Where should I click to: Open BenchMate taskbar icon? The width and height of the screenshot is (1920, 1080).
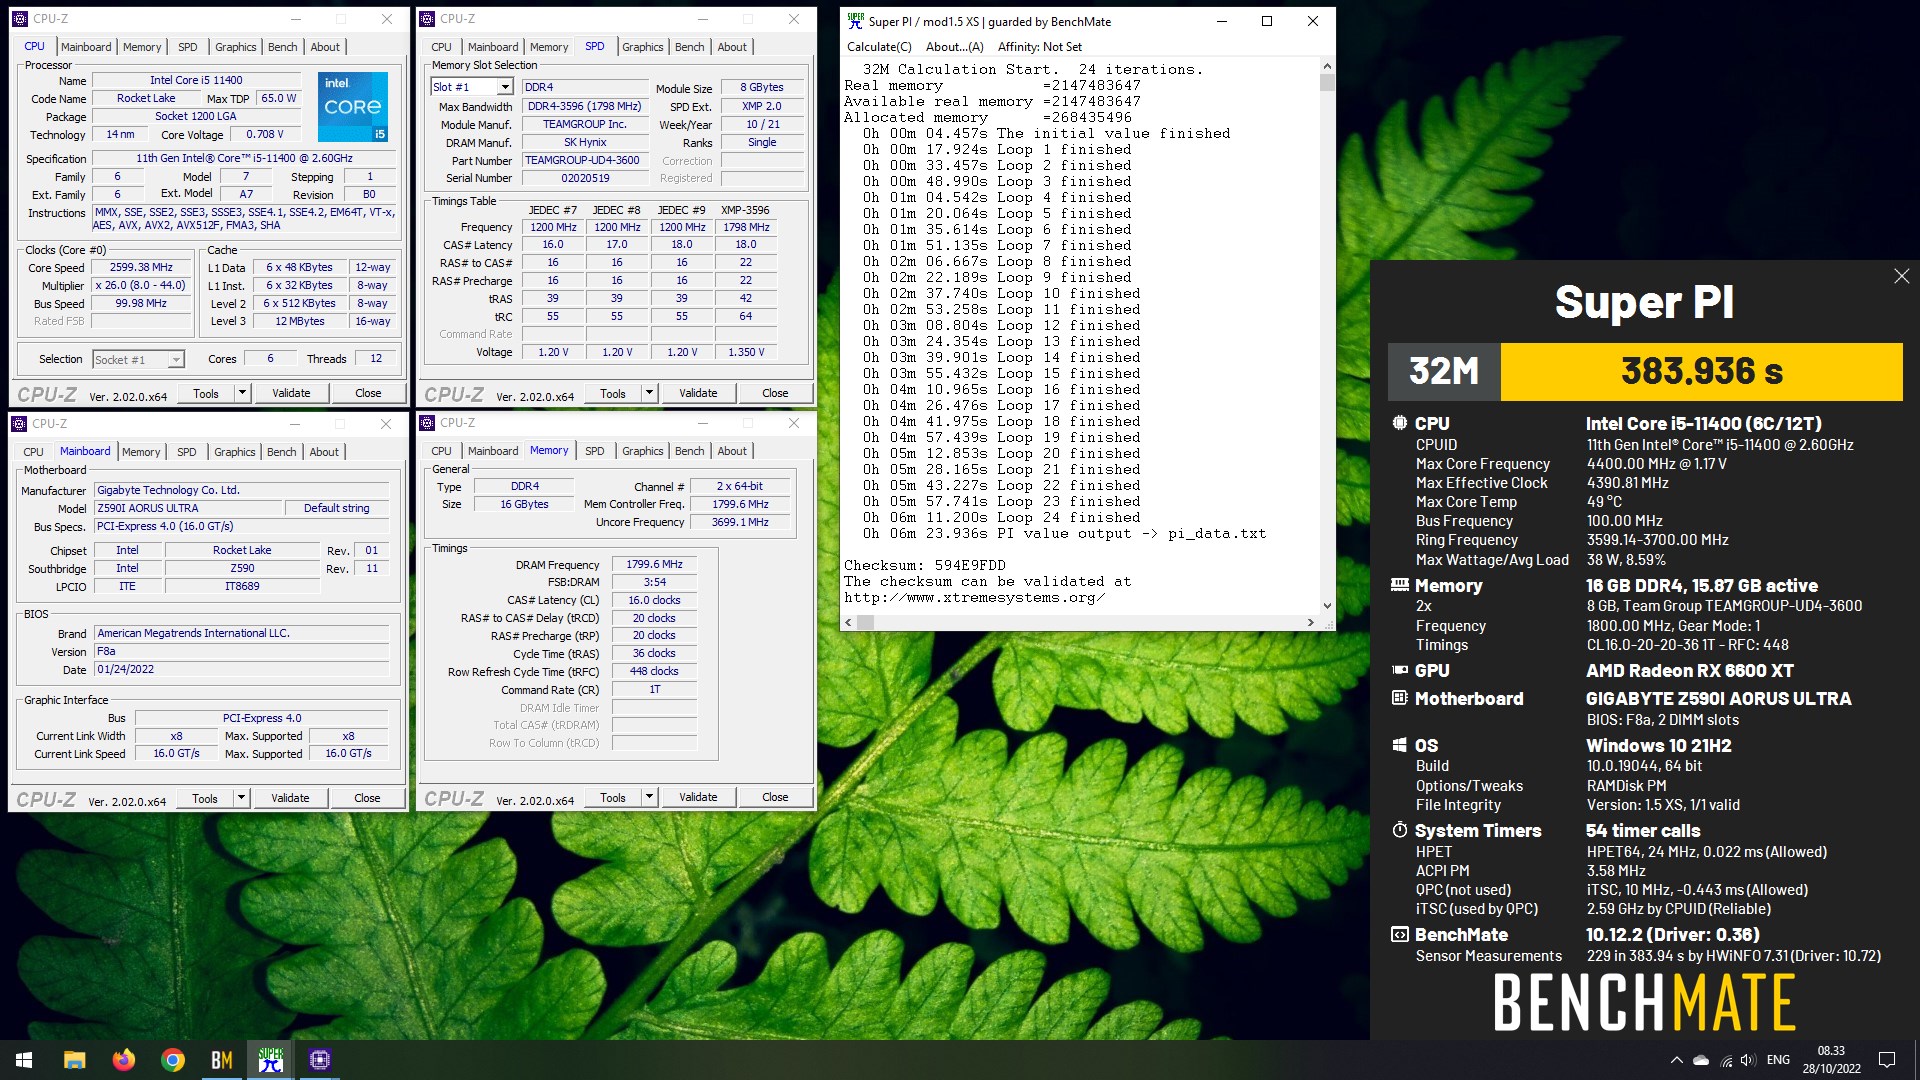pyautogui.click(x=221, y=1060)
